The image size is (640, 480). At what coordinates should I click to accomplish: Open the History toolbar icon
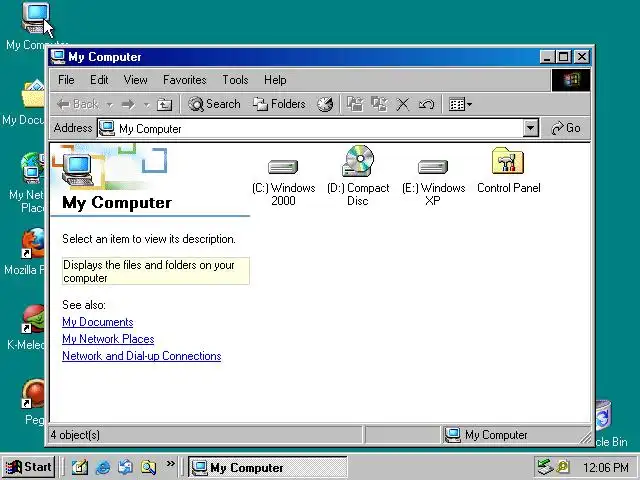[325, 104]
